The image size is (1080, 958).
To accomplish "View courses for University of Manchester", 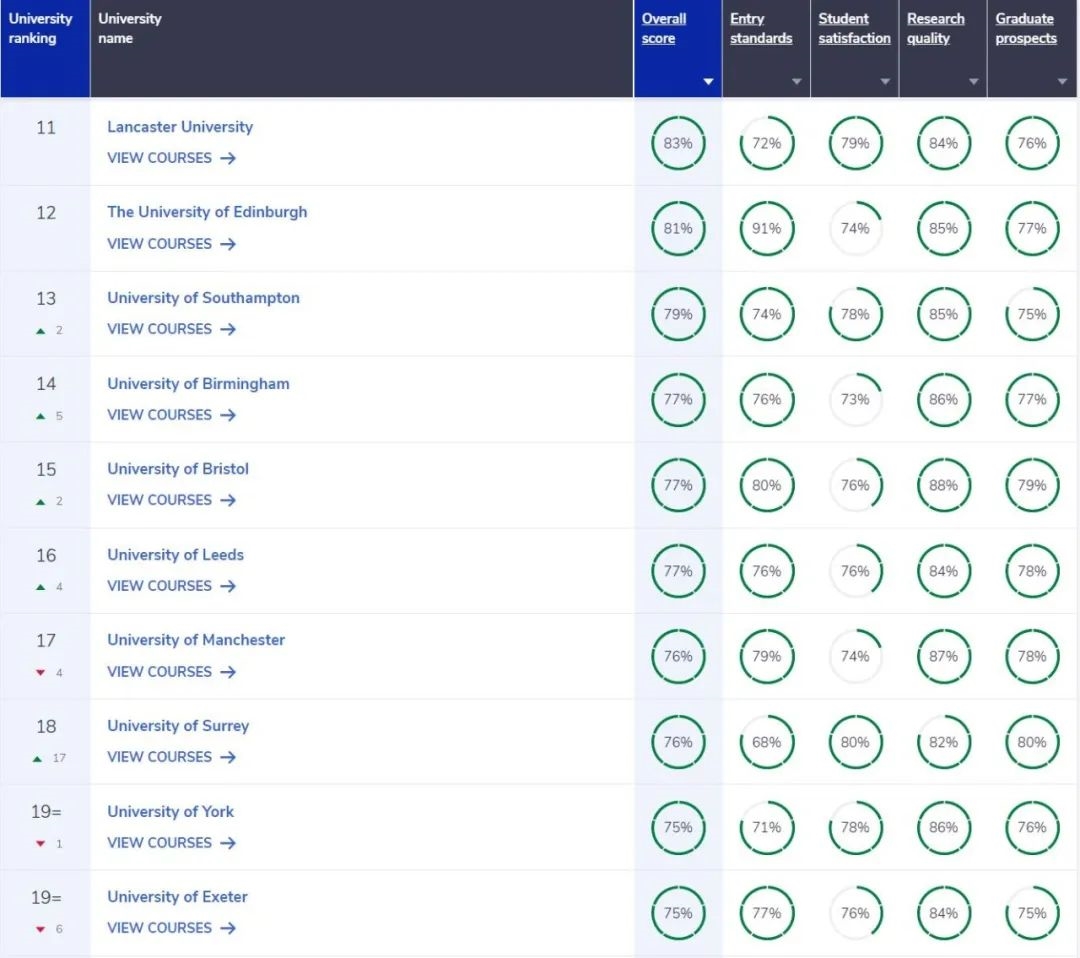I will [170, 672].
